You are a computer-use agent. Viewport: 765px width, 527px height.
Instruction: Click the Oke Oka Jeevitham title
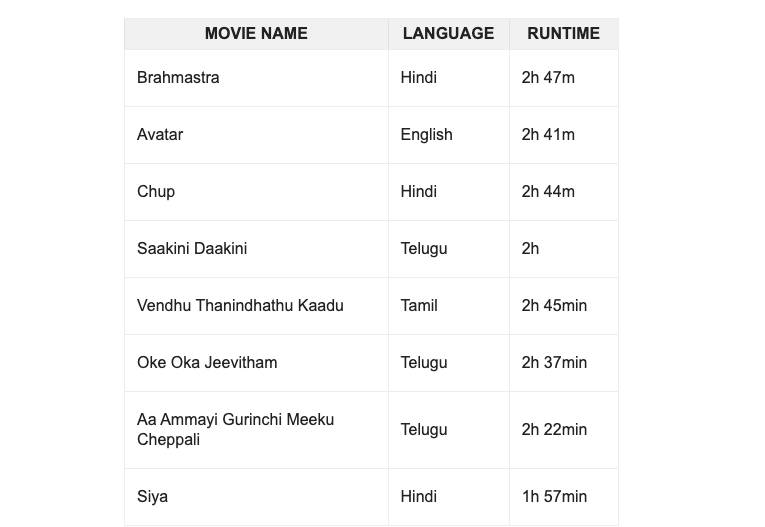(207, 362)
